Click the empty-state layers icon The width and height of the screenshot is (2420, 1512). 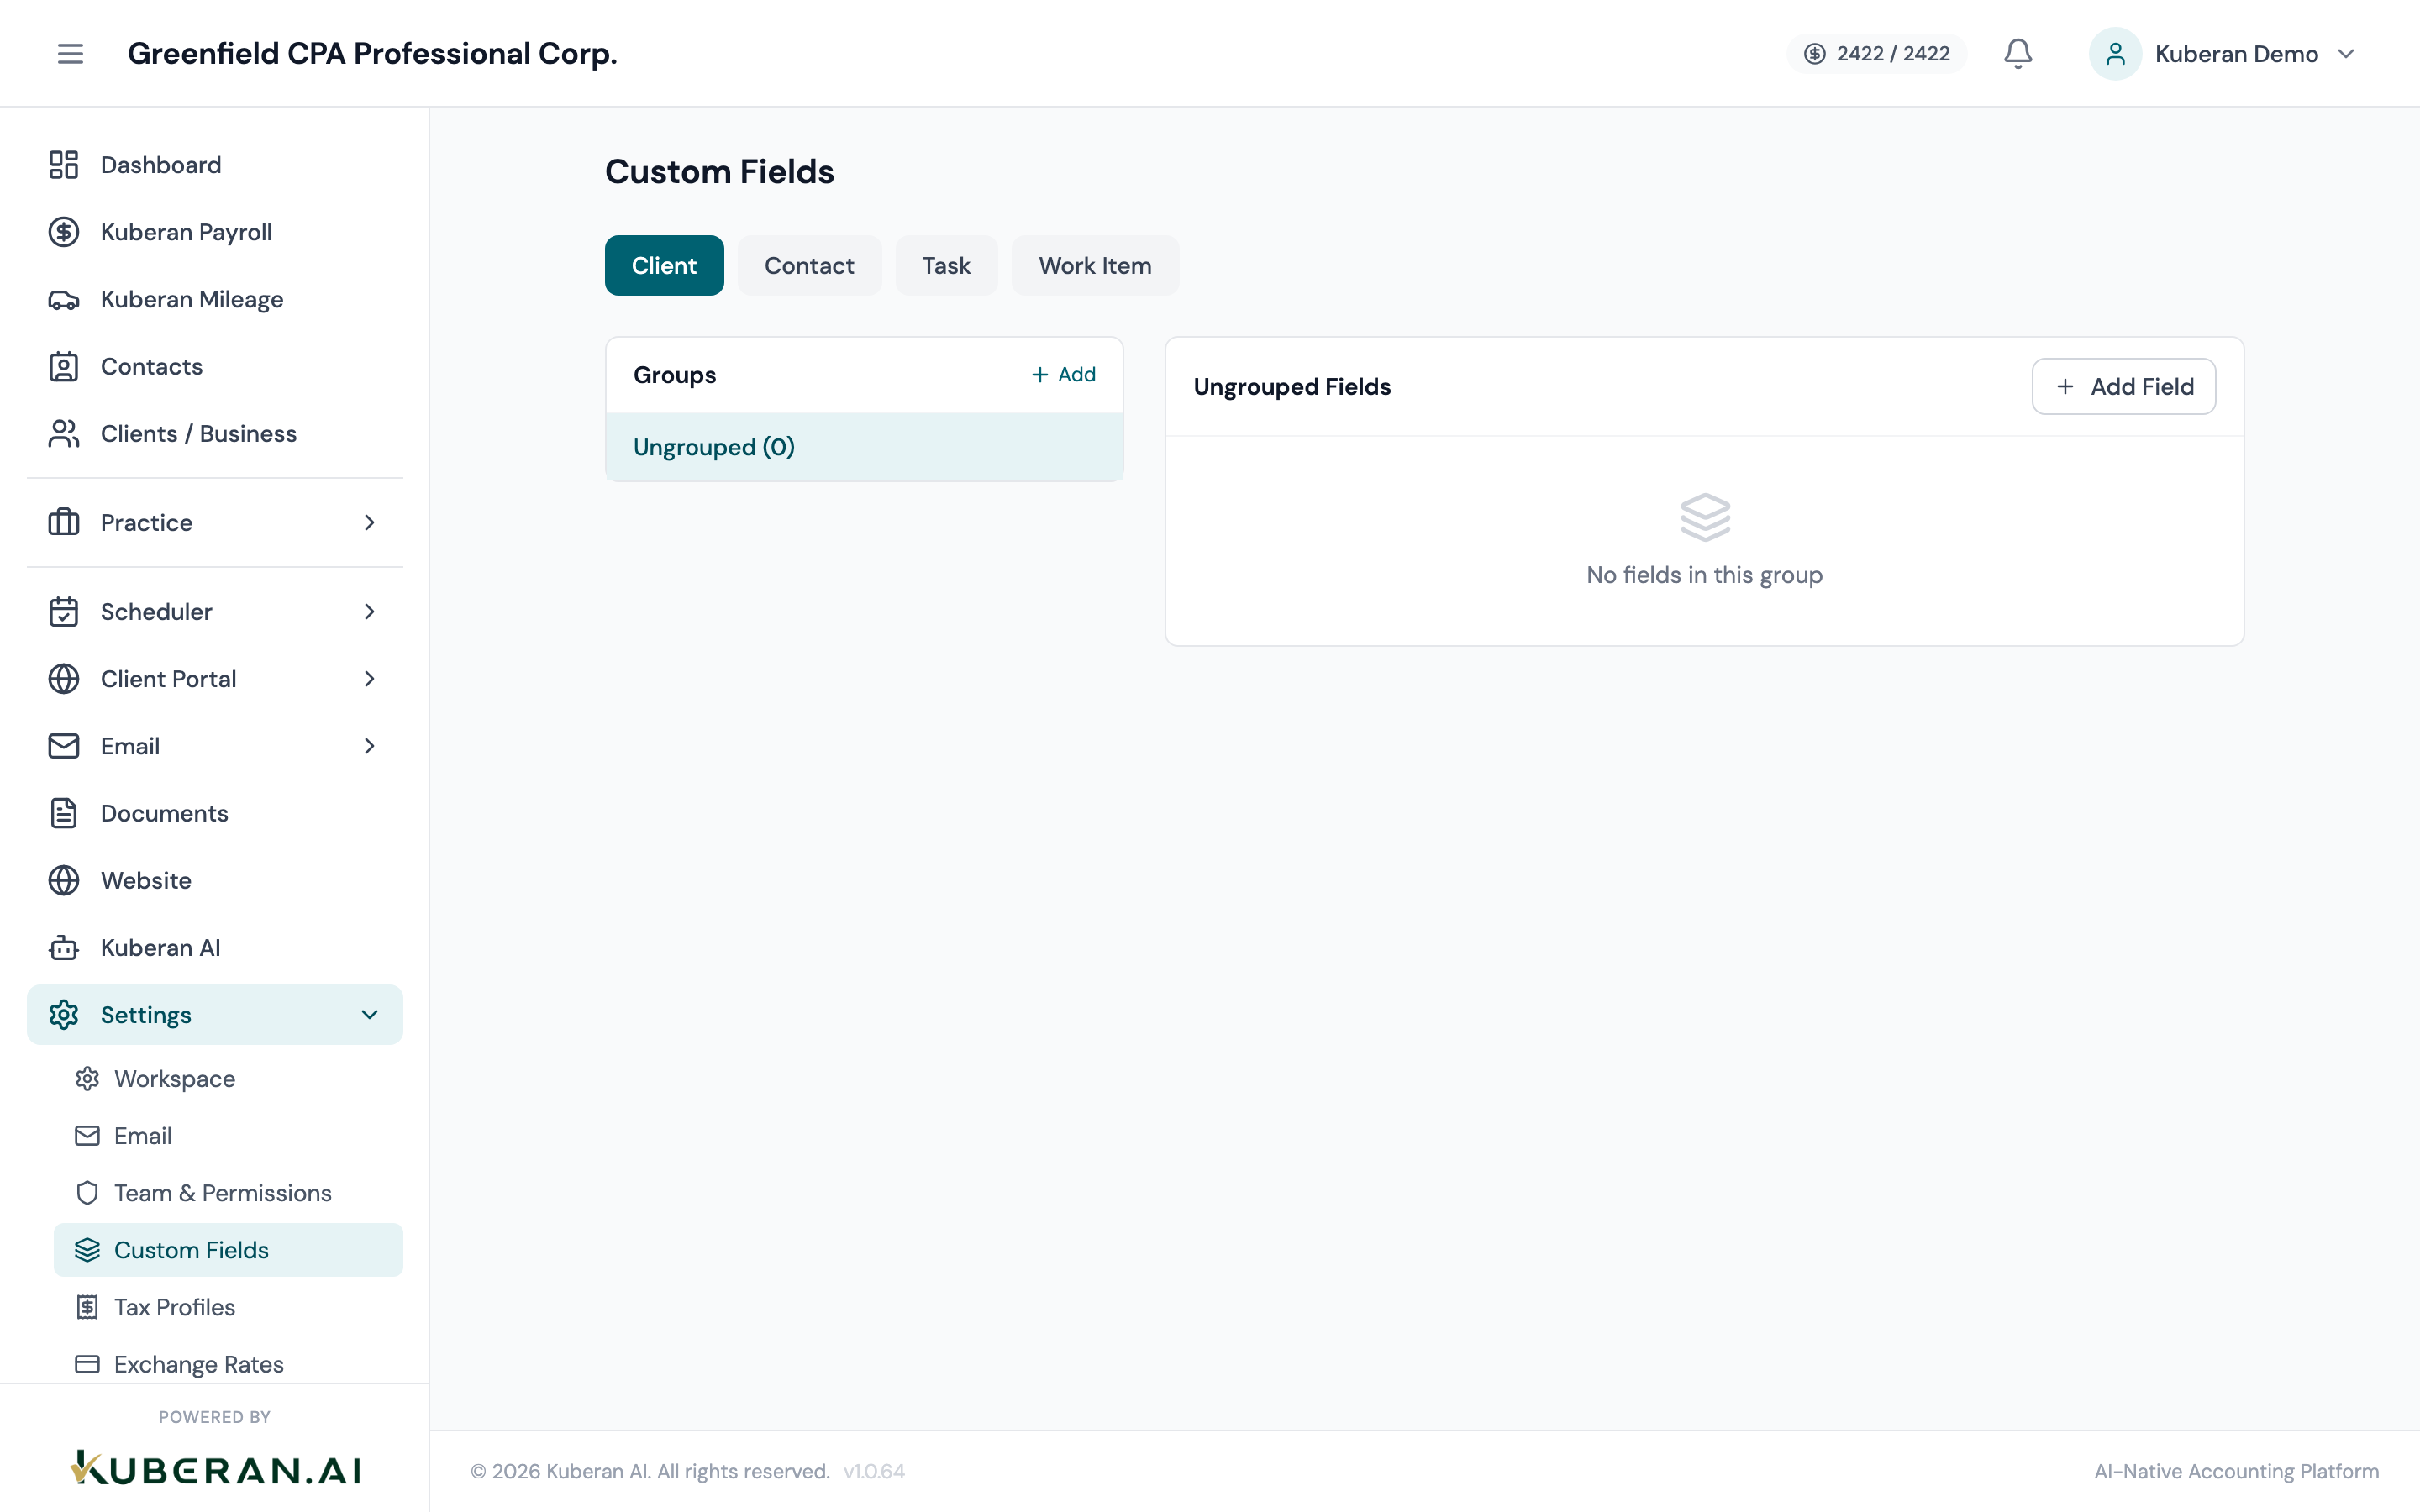coord(1705,517)
